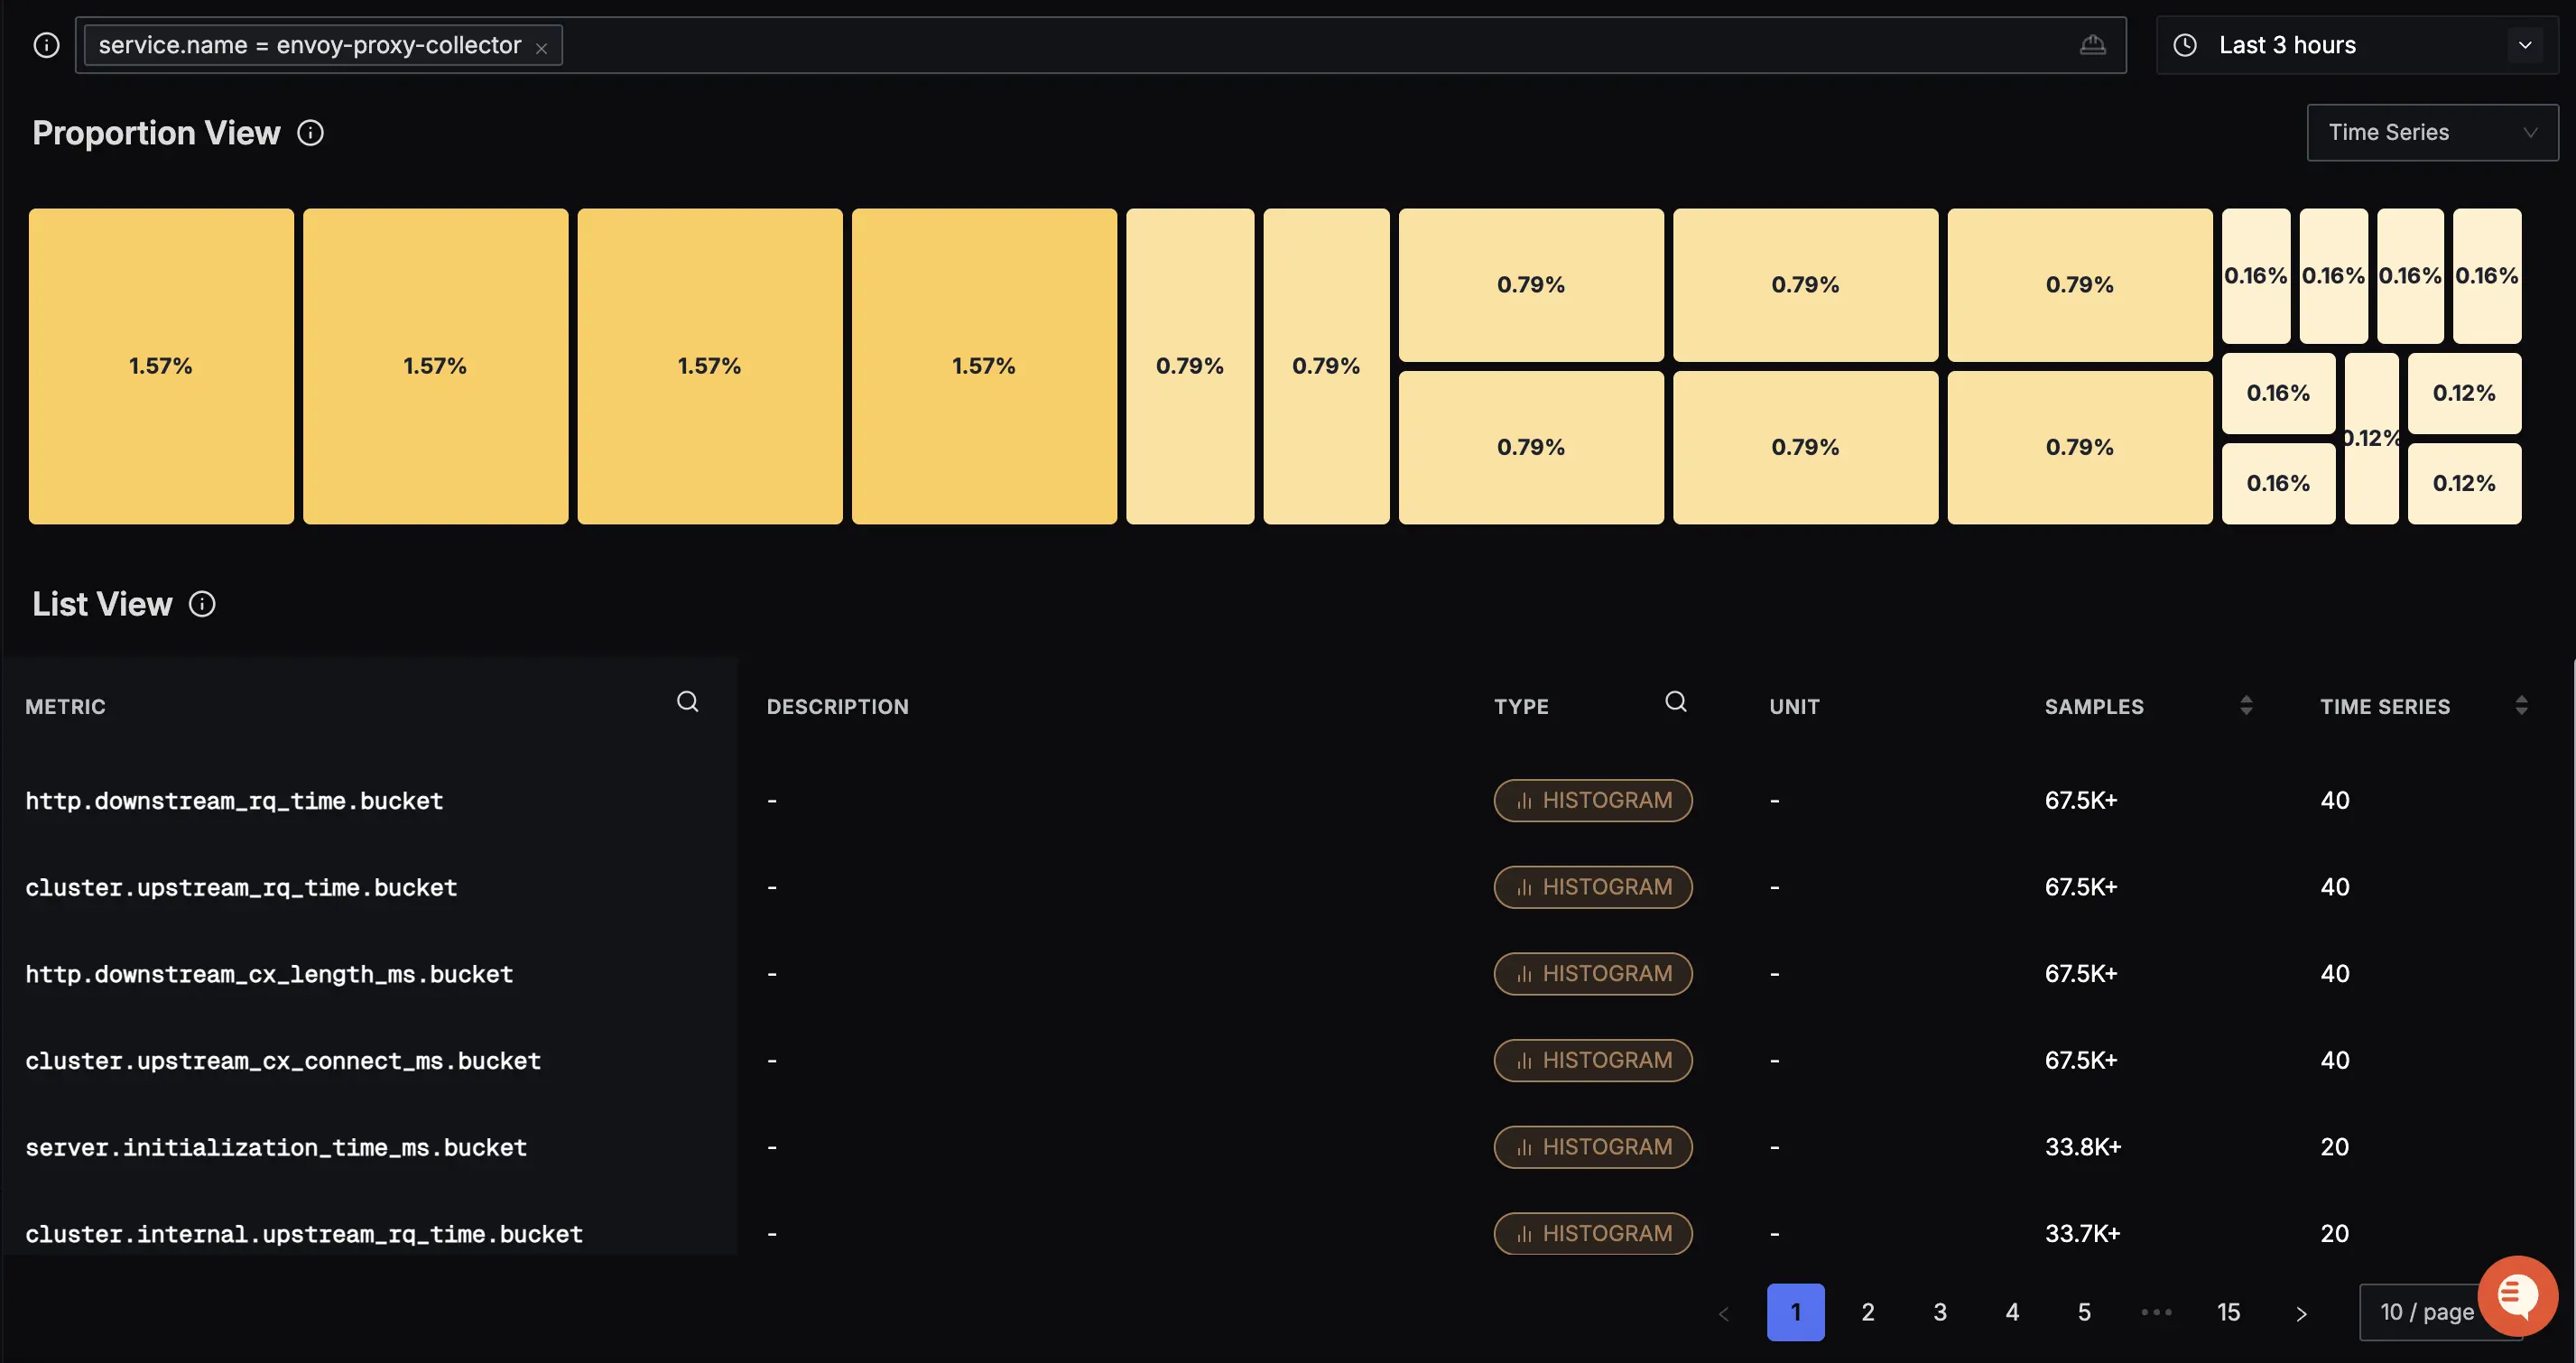Click the helmet icon in the query bar
This screenshot has width=2576, height=1363.
[x=2093, y=44]
